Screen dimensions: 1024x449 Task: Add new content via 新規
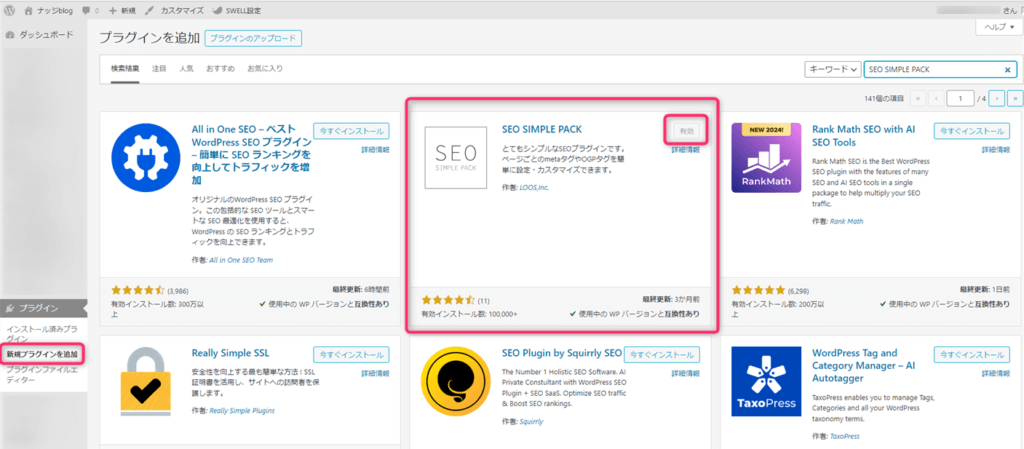122,11
